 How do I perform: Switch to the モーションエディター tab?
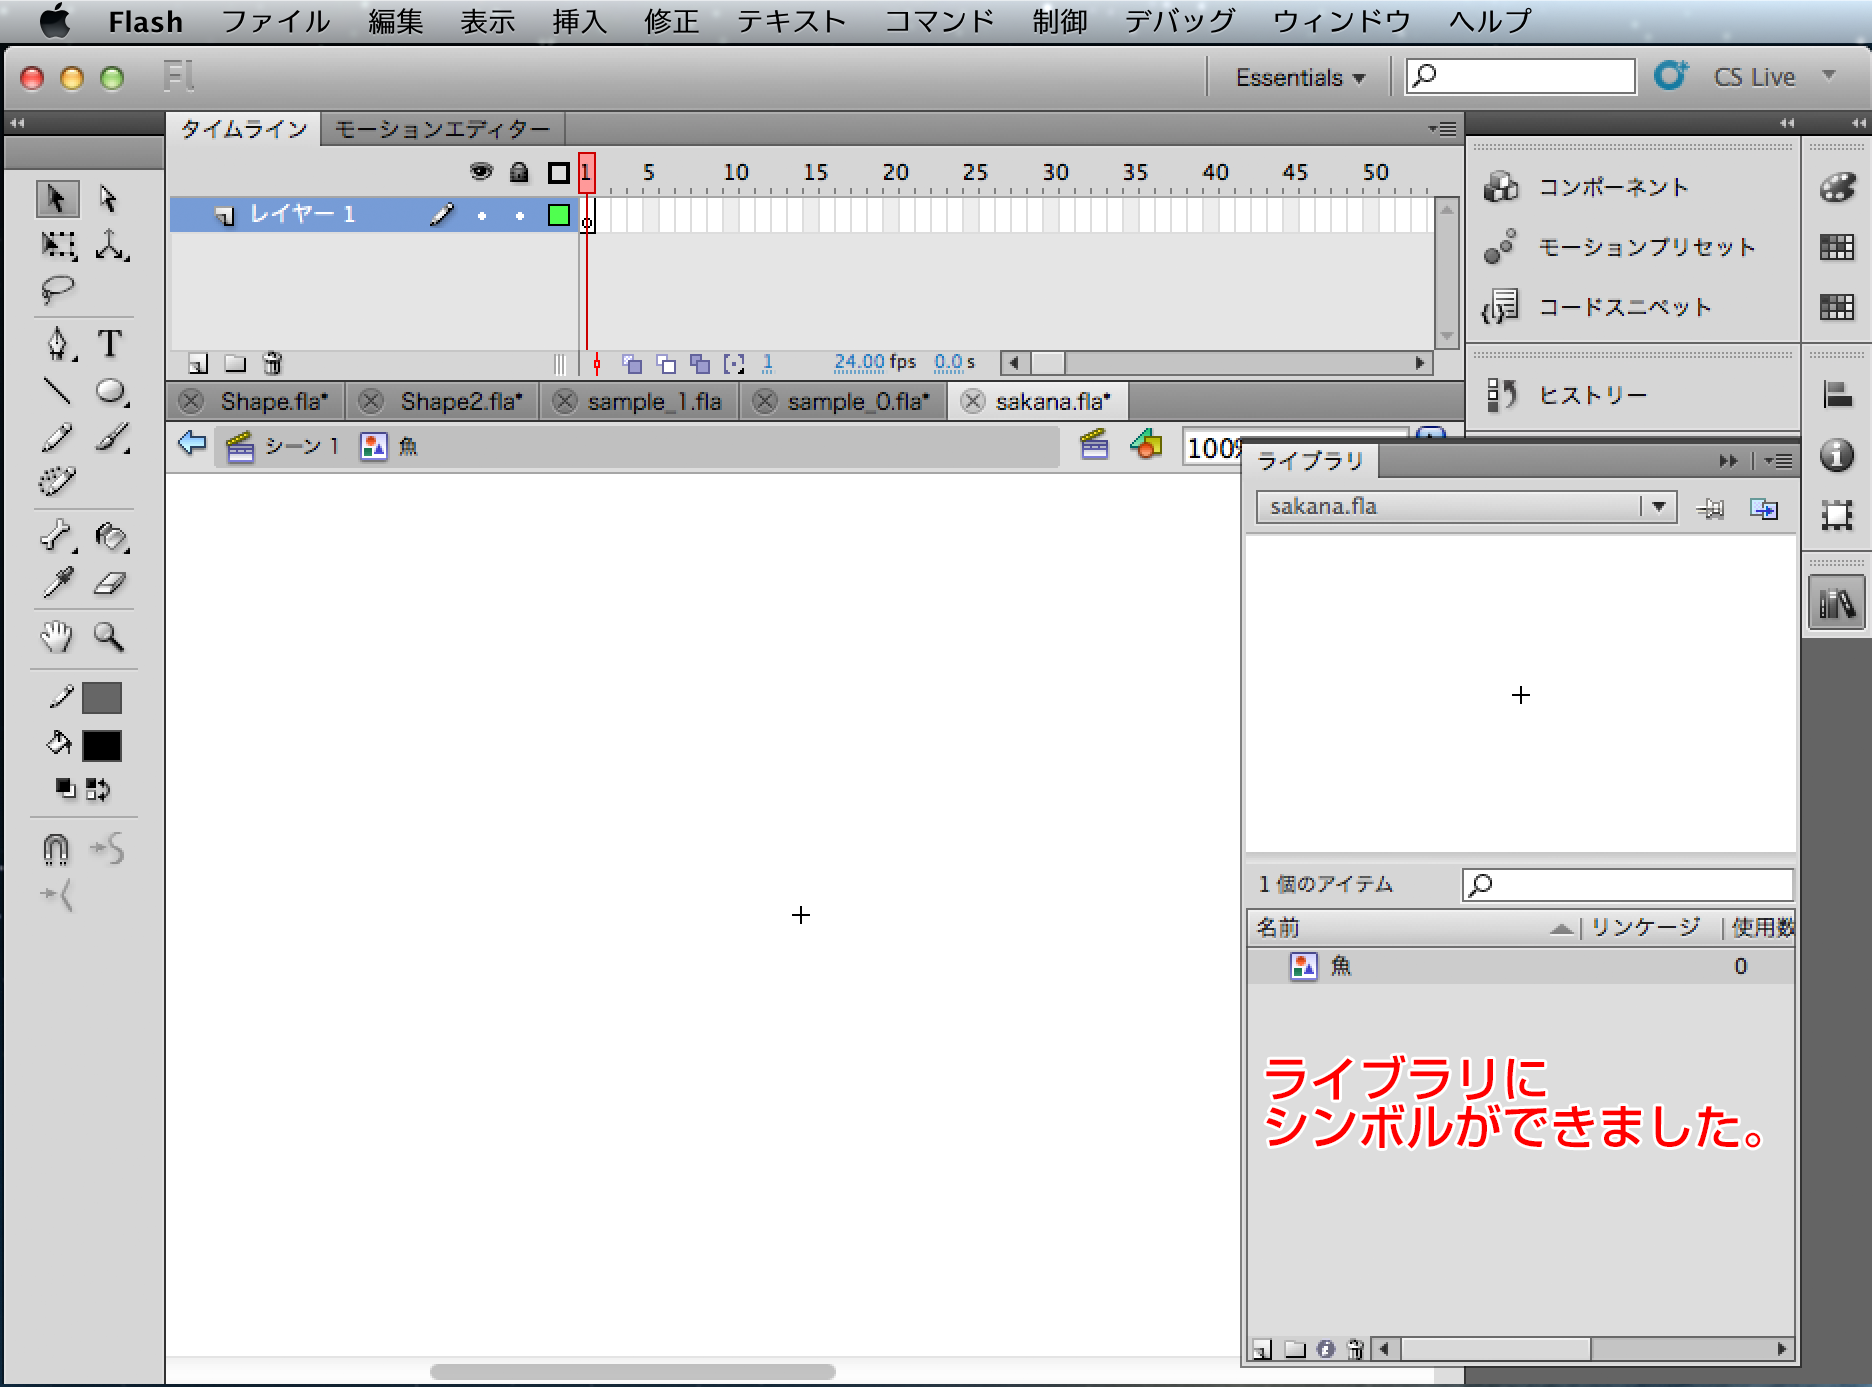(x=441, y=129)
